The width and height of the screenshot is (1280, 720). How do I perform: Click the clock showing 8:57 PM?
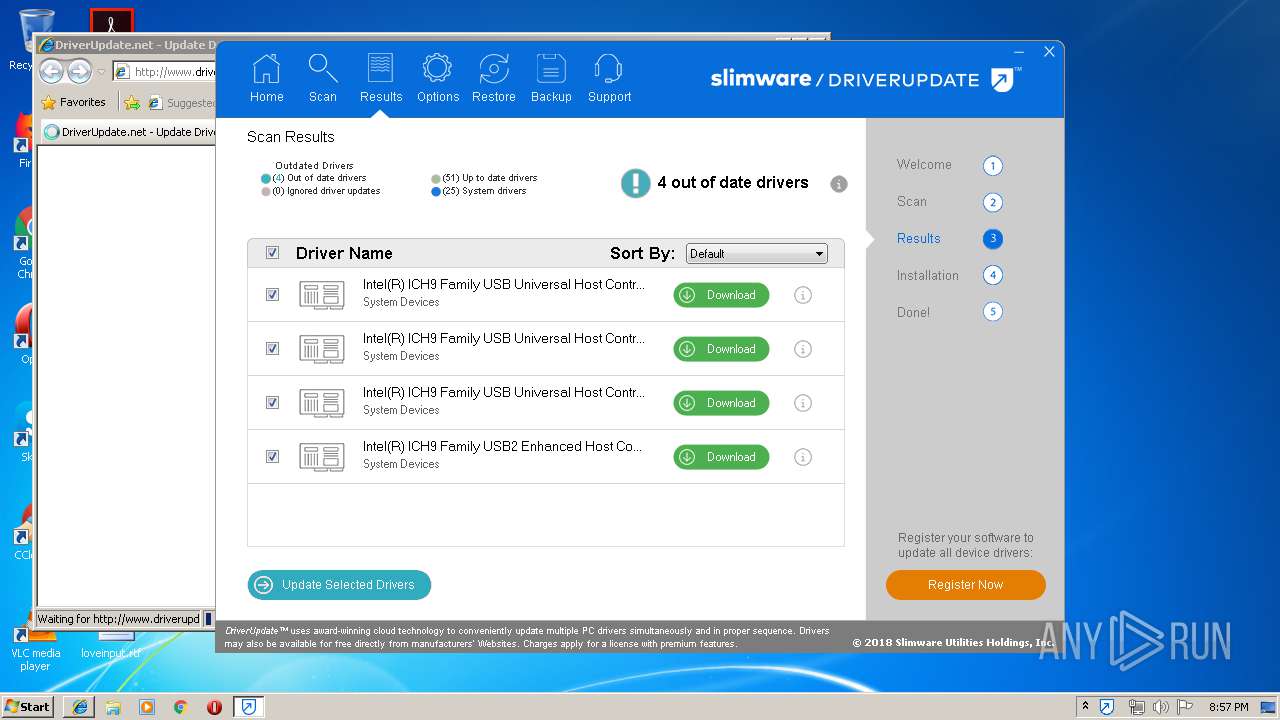pos(1228,707)
